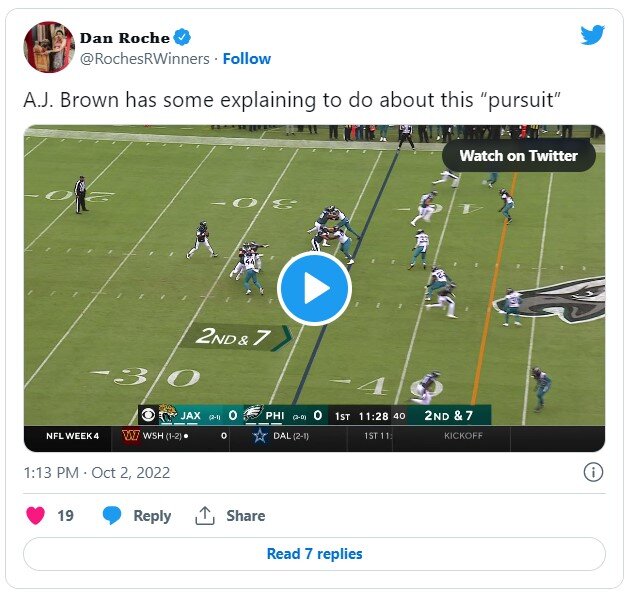This screenshot has width=628, height=595.
Task: Click the JAX PHI scoreboard in video
Action: point(314,415)
